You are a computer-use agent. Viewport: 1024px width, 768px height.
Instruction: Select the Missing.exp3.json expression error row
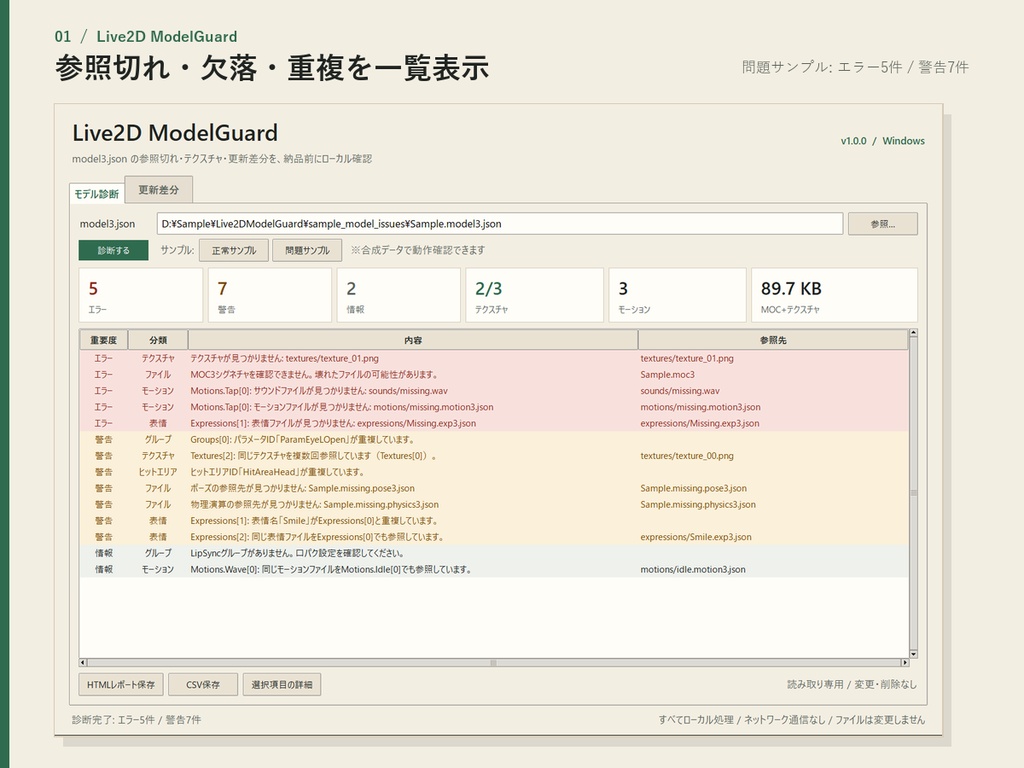tap(494, 423)
